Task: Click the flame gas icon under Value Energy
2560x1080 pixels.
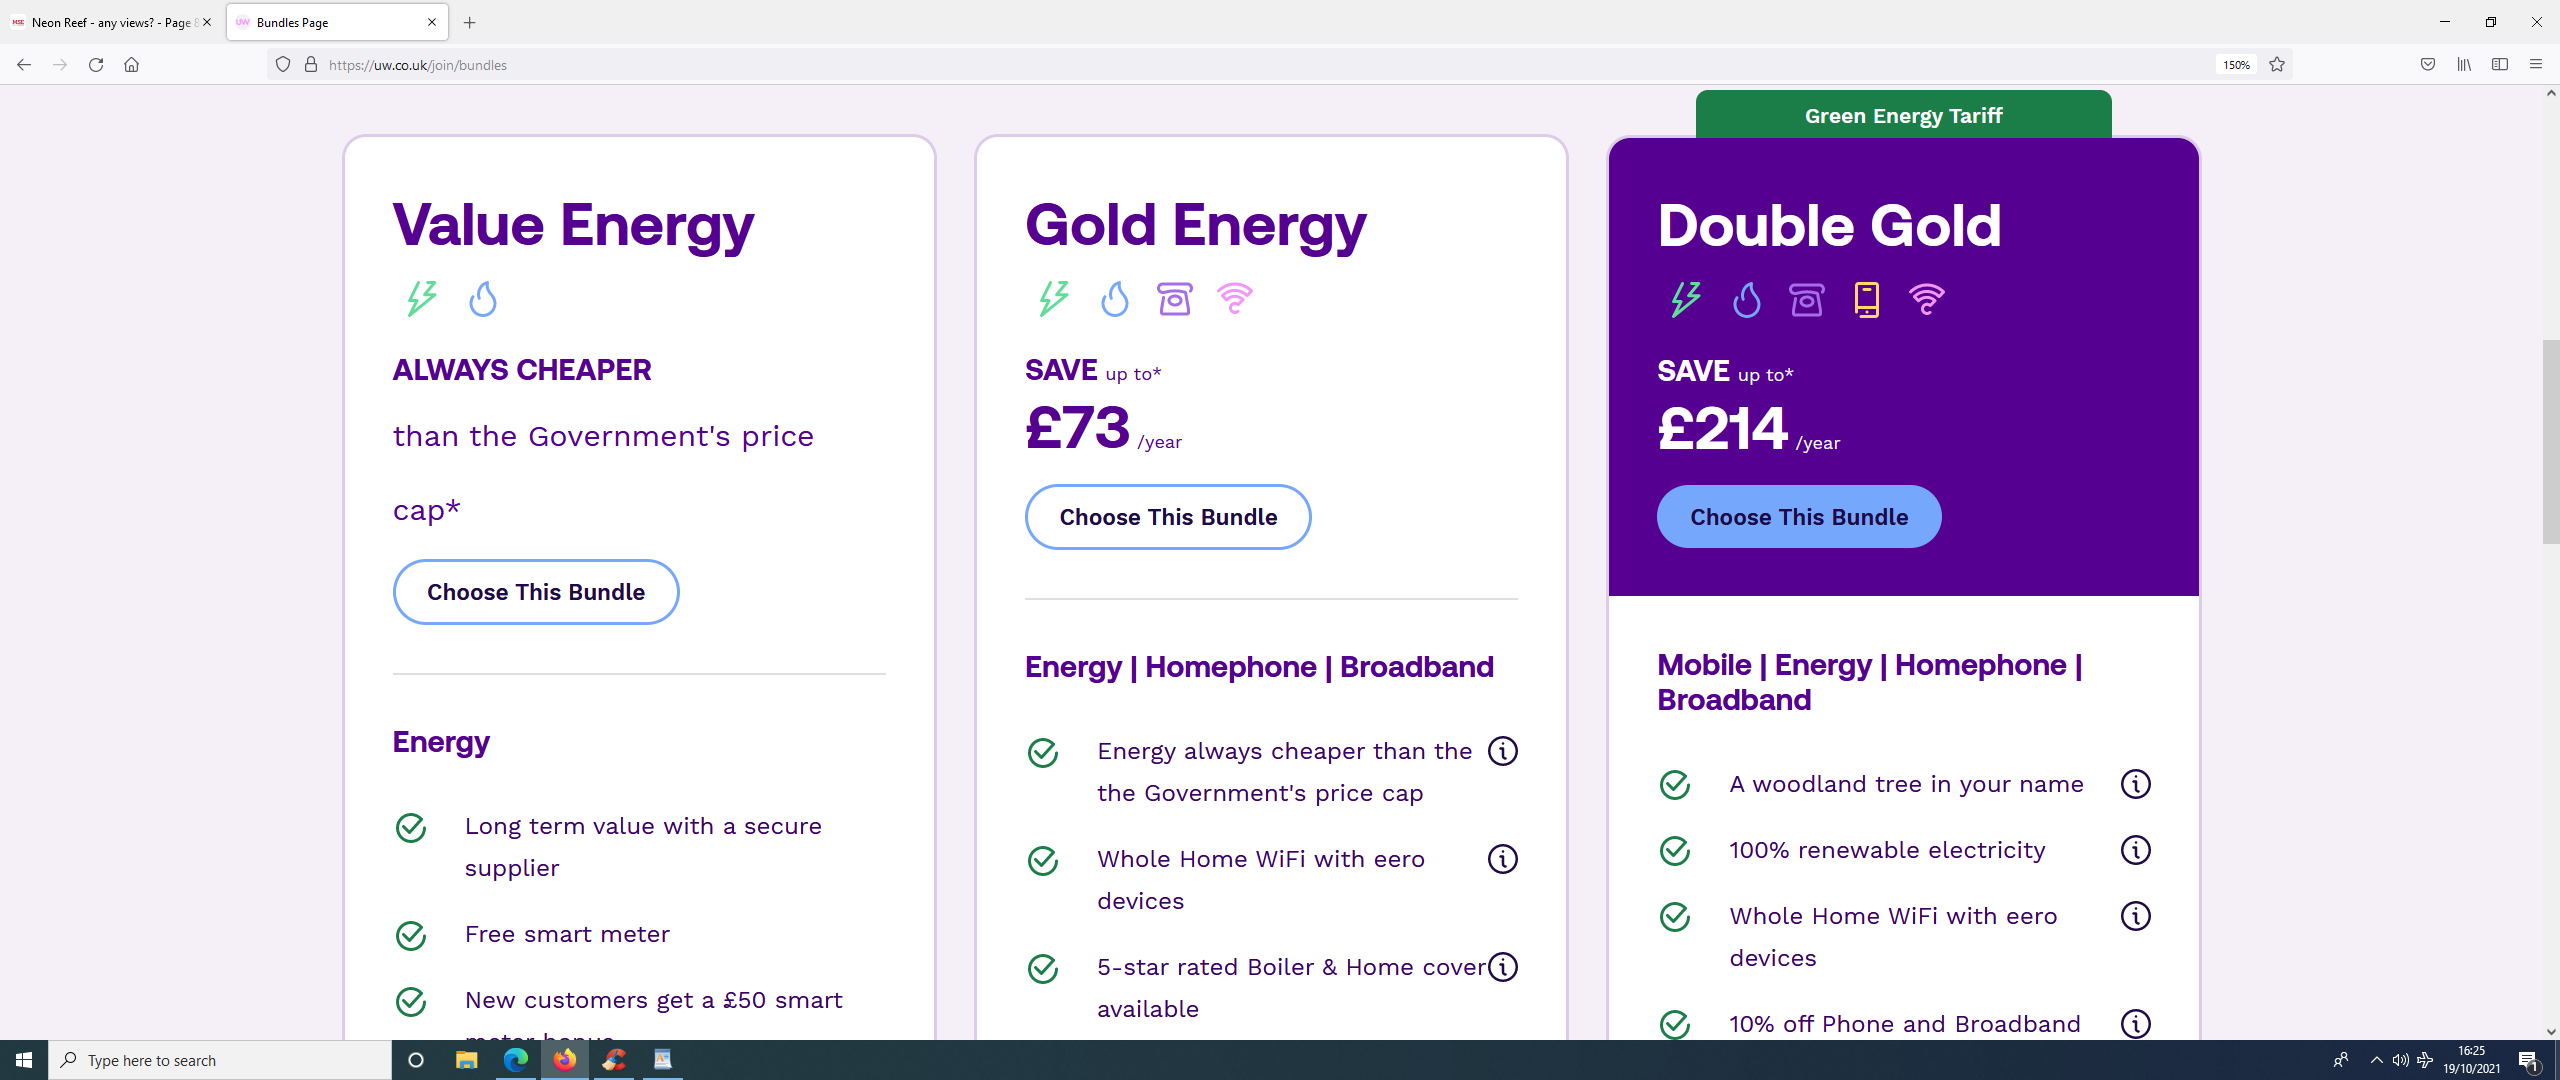Action: click(x=483, y=298)
